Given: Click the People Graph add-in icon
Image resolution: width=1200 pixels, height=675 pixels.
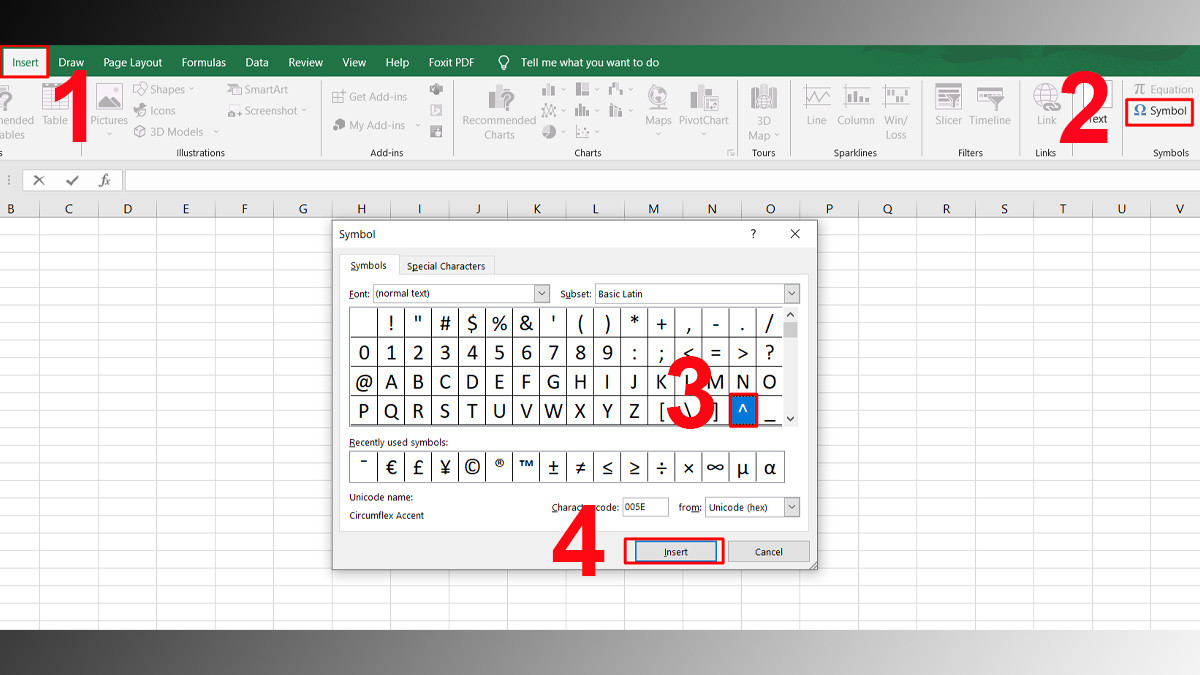Looking at the screenshot, I should click(436, 132).
